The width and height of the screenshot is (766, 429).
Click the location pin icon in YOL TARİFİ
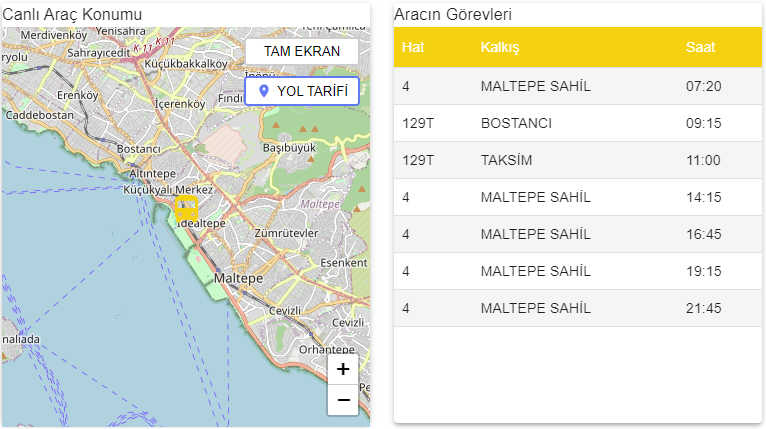click(264, 91)
